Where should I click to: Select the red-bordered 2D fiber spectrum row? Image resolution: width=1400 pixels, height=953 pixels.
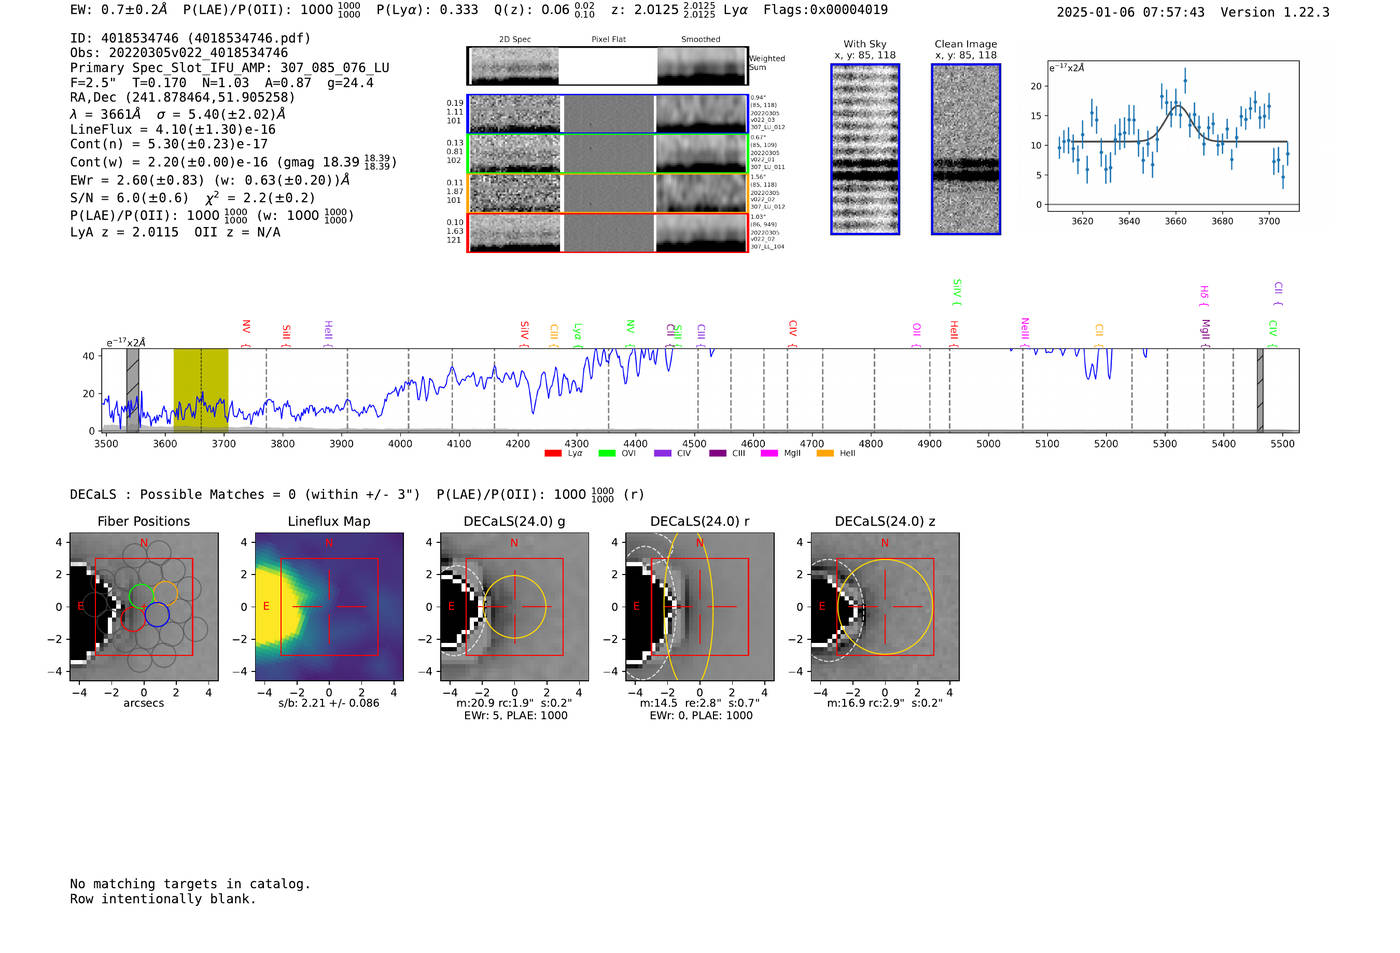coord(607,232)
